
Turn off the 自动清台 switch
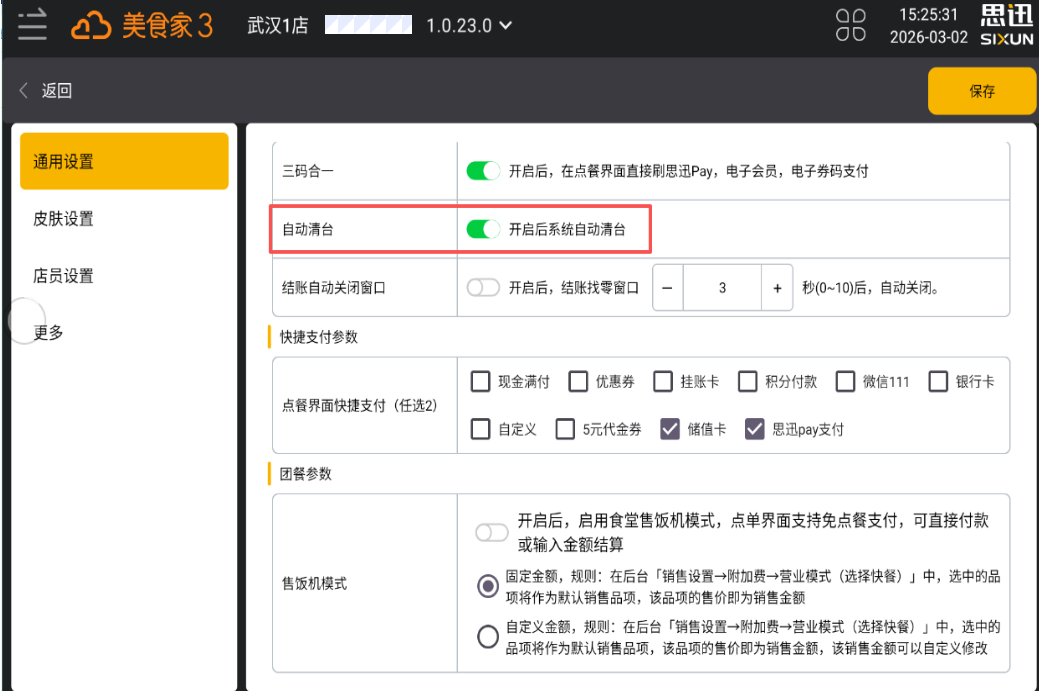click(x=483, y=229)
